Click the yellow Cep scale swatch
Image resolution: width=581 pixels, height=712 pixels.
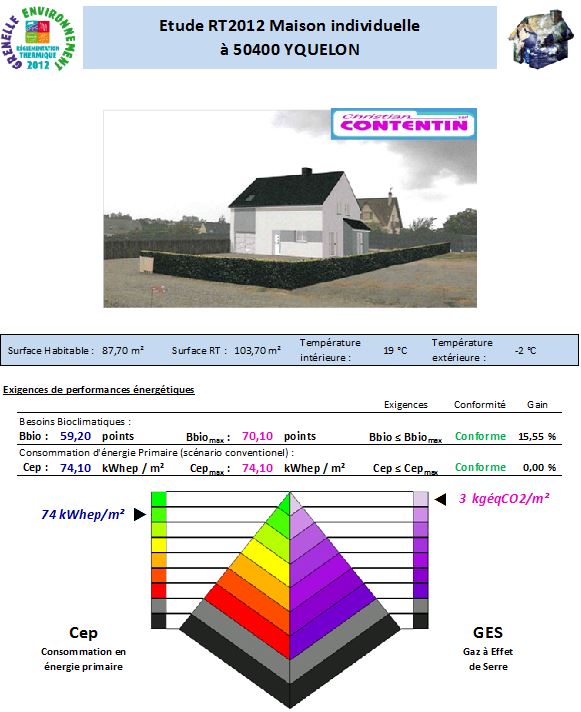(x=159, y=545)
